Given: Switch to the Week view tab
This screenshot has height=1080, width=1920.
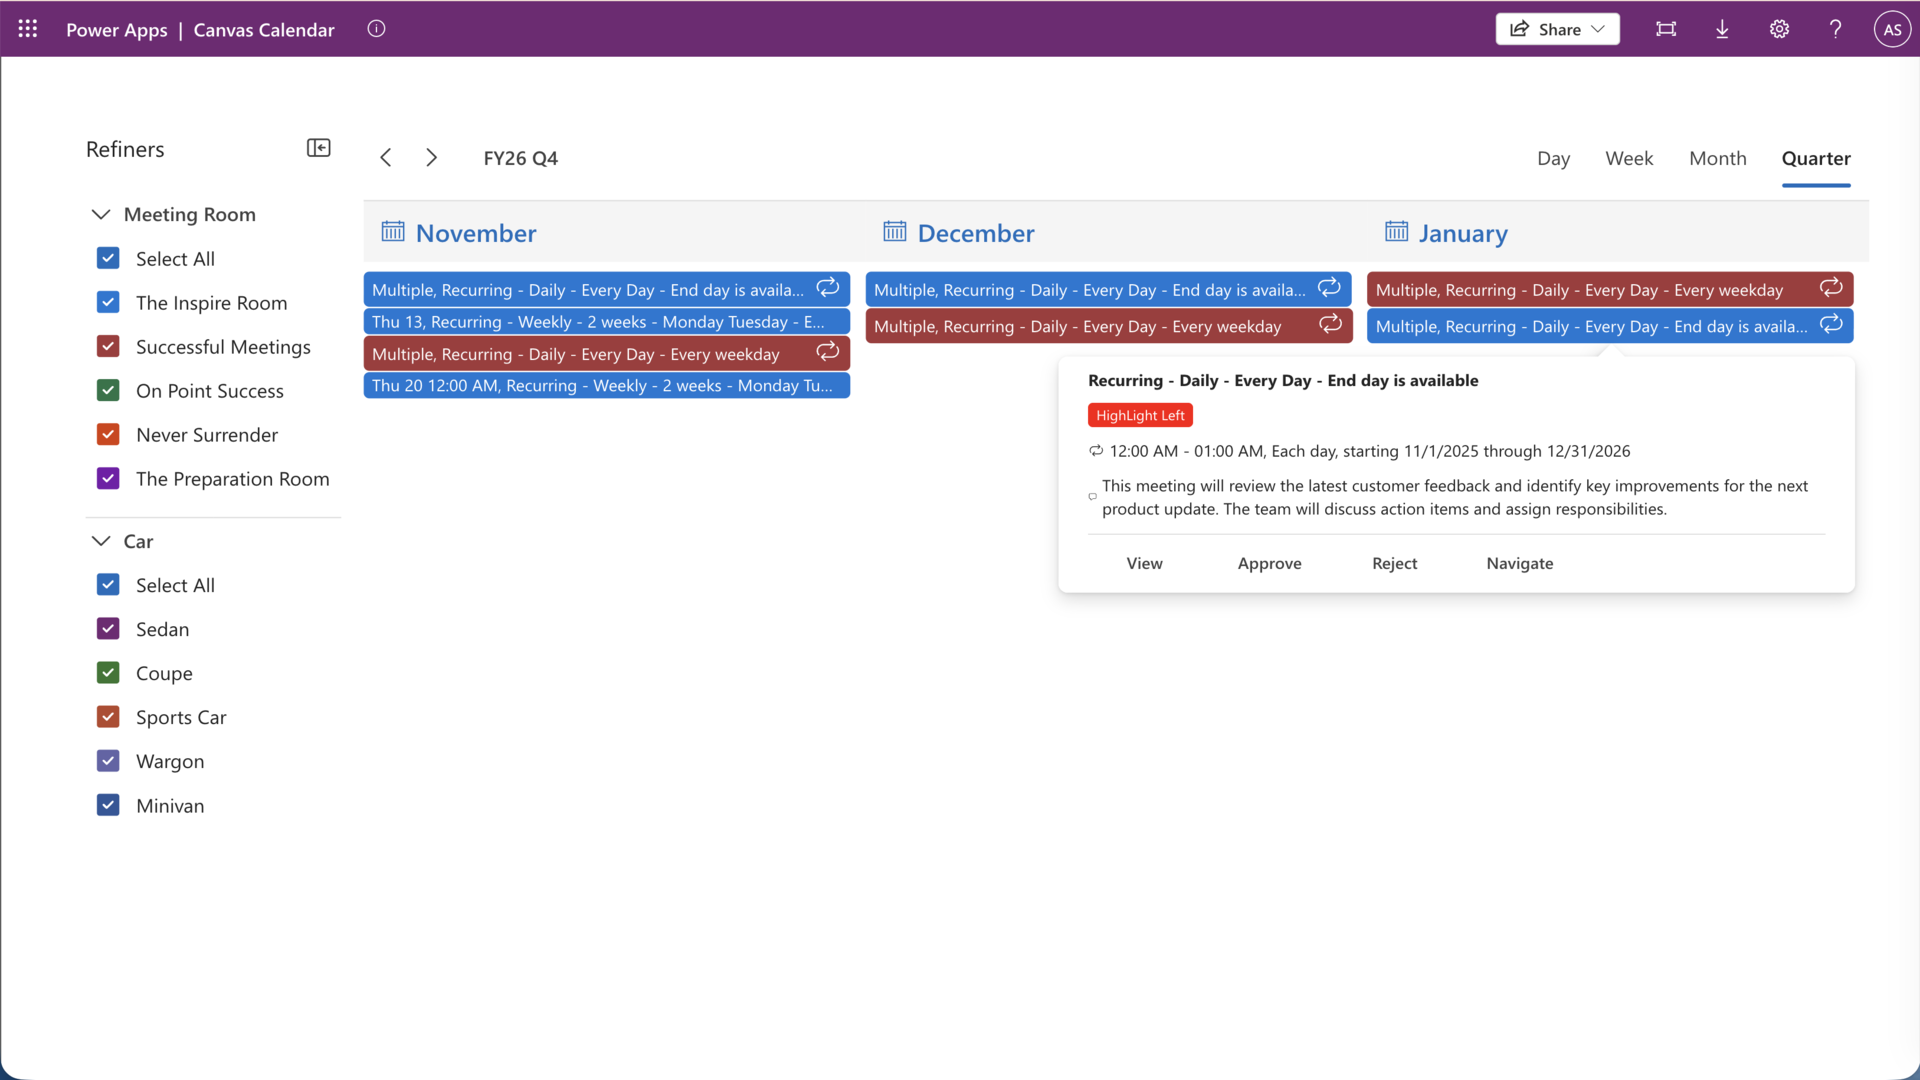Looking at the screenshot, I should [1629, 158].
